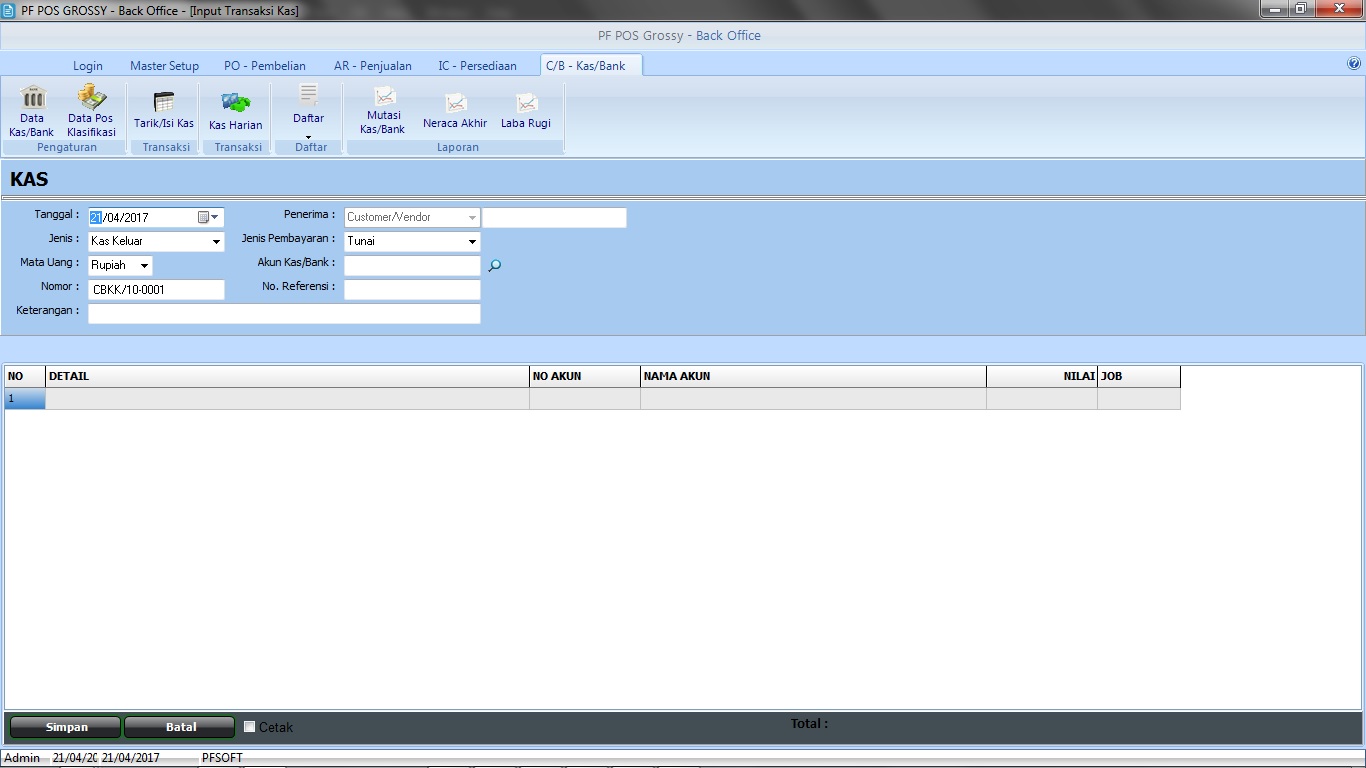Open Data Pos Klasifikasi

click(91, 110)
